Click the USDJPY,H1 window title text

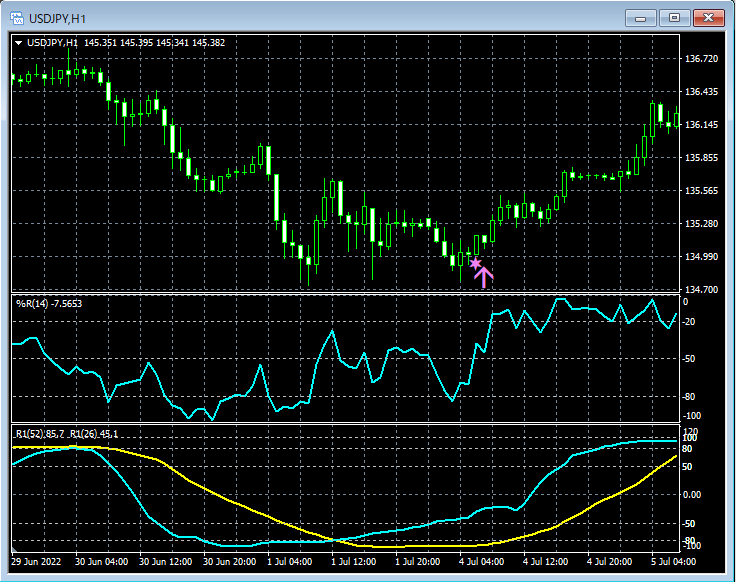pyautogui.click(x=58, y=19)
